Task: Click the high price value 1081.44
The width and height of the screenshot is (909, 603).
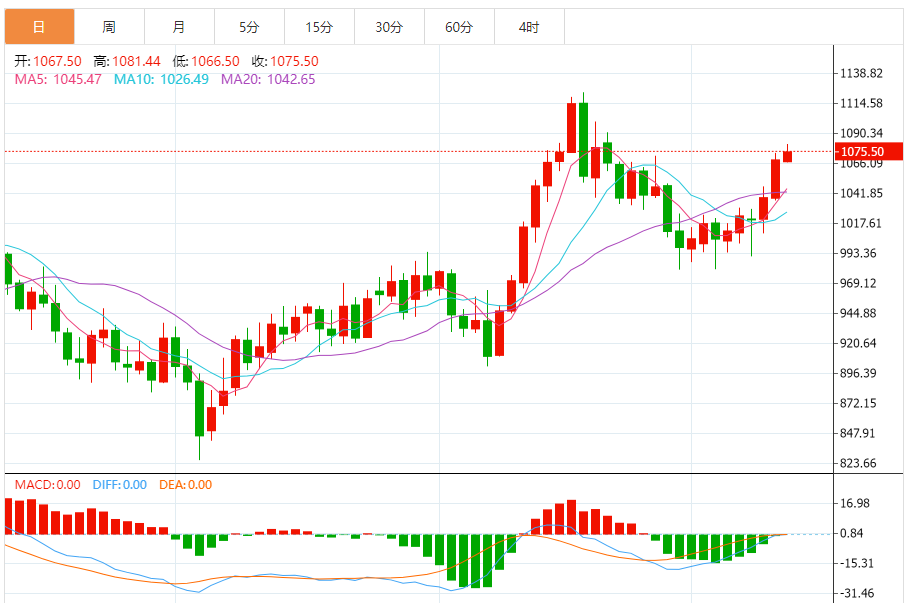Action: [136, 61]
